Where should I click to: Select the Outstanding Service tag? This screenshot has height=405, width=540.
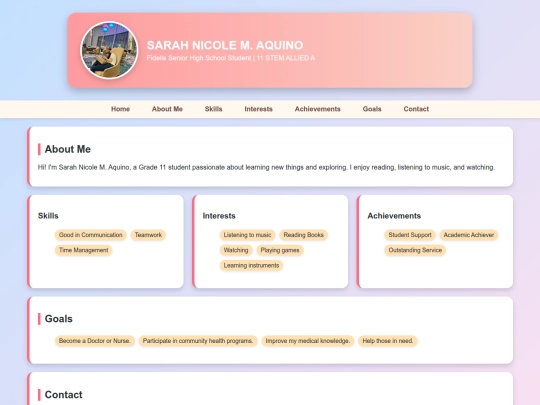[415, 250]
